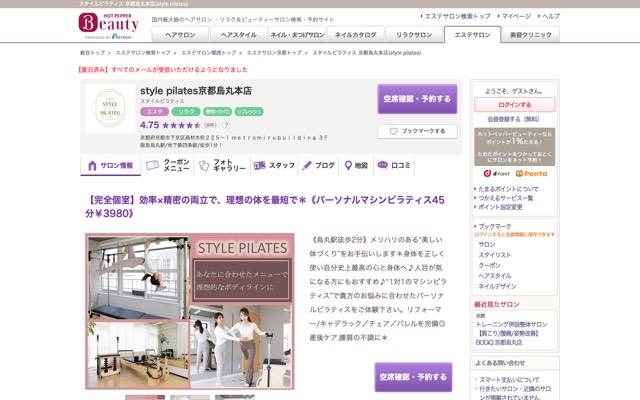The height and width of the screenshot is (400, 640).
Task: Click エステサロン京都トップ breadcrumb
Action: 274,53
